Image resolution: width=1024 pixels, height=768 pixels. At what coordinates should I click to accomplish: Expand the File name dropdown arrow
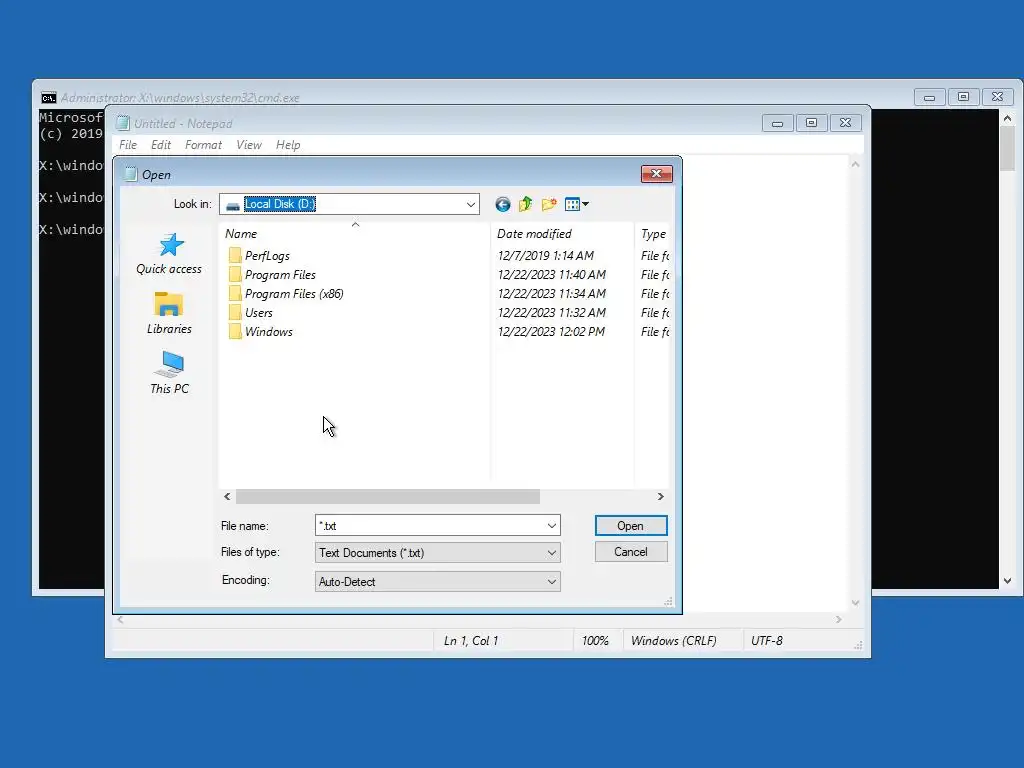click(552, 526)
